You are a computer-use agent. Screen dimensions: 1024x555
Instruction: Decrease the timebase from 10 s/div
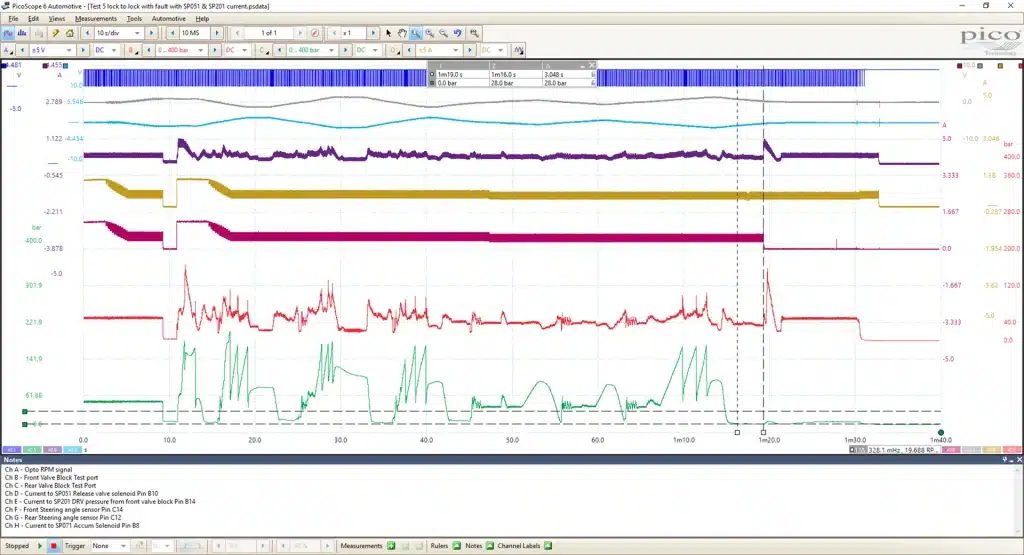[87, 33]
